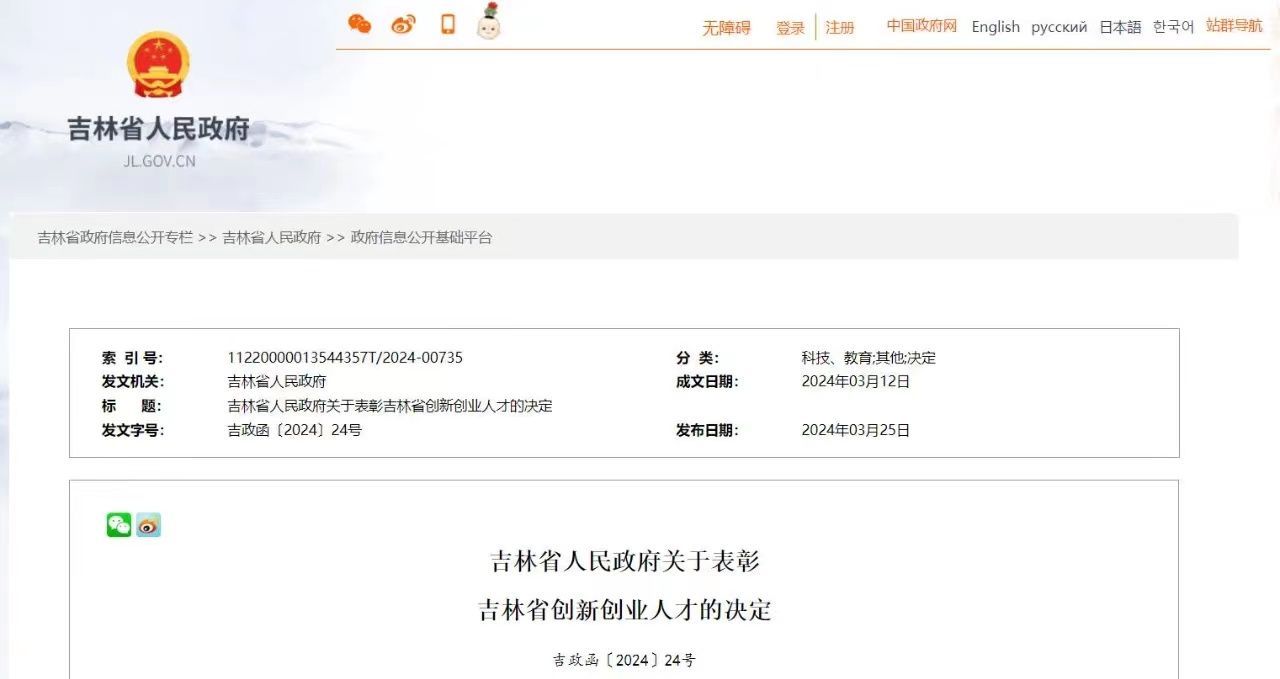Click the 注册 register link
Image resolution: width=1280 pixels, height=679 pixels.
pos(840,28)
